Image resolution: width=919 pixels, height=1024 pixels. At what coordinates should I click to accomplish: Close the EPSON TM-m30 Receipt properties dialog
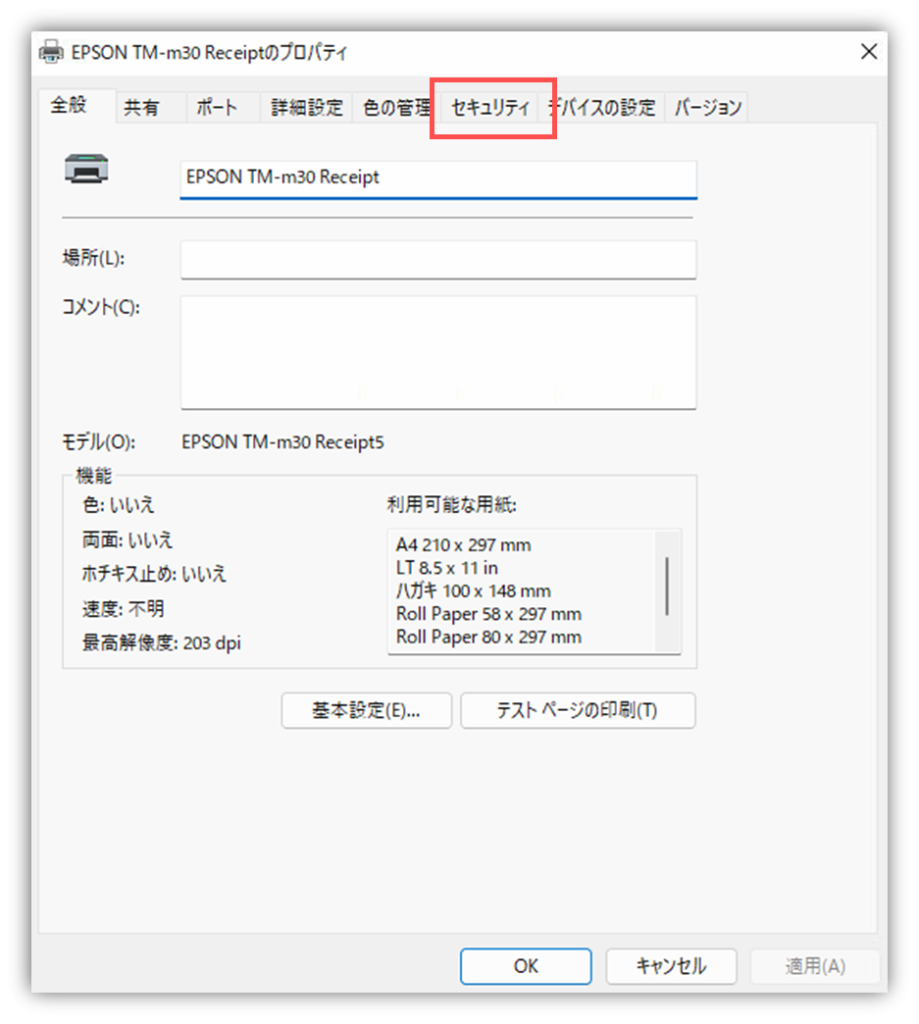(868, 52)
